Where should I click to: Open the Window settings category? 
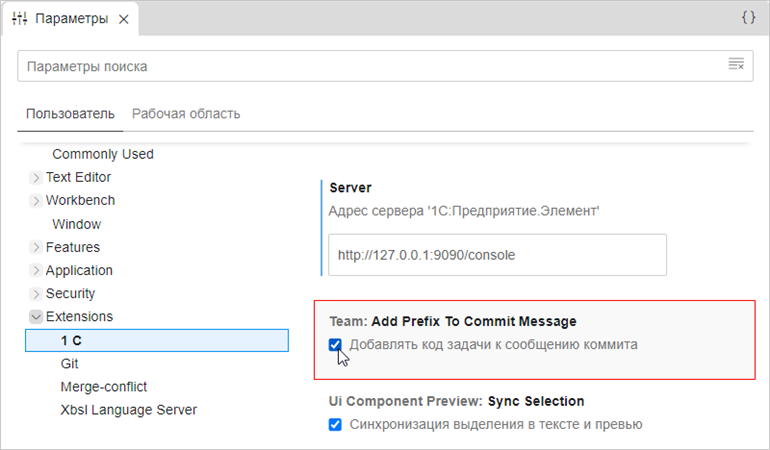76,224
